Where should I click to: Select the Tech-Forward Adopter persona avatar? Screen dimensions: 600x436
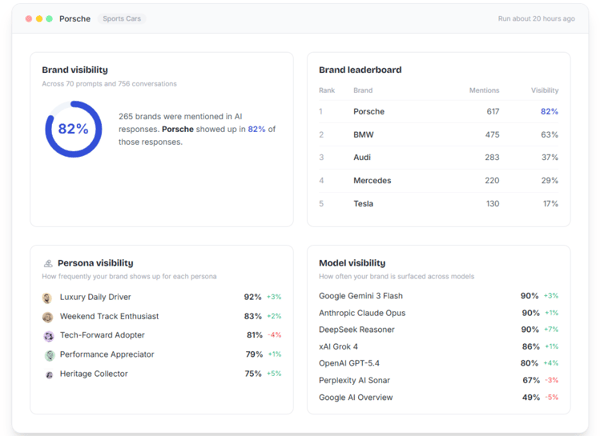(x=47, y=336)
